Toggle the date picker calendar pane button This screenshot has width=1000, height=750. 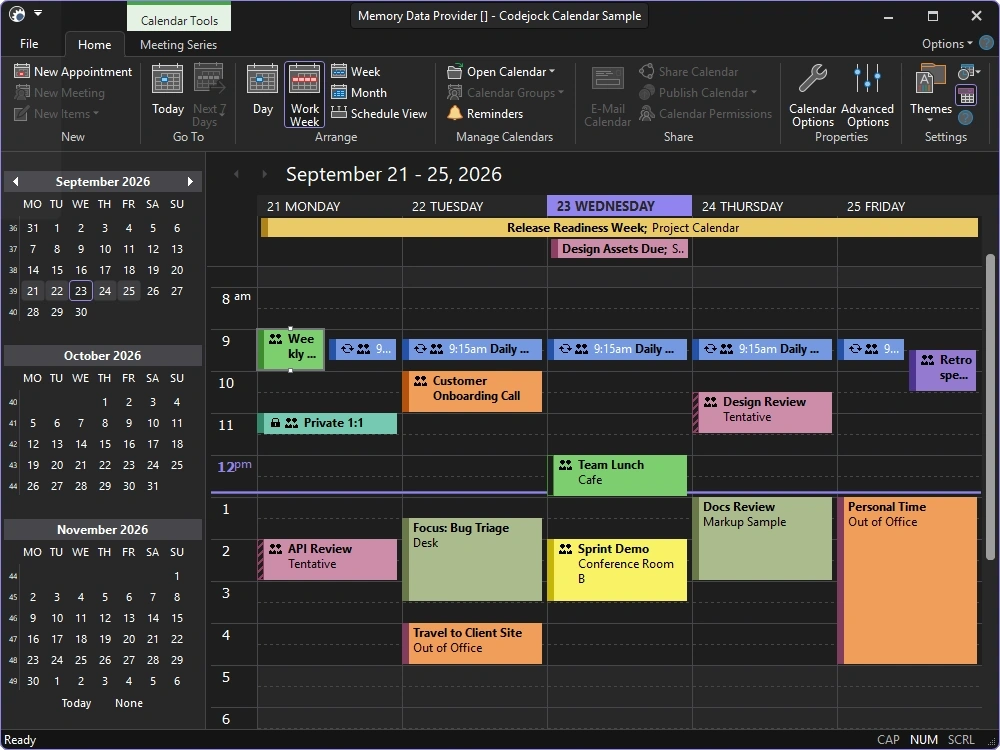pos(966,96)
